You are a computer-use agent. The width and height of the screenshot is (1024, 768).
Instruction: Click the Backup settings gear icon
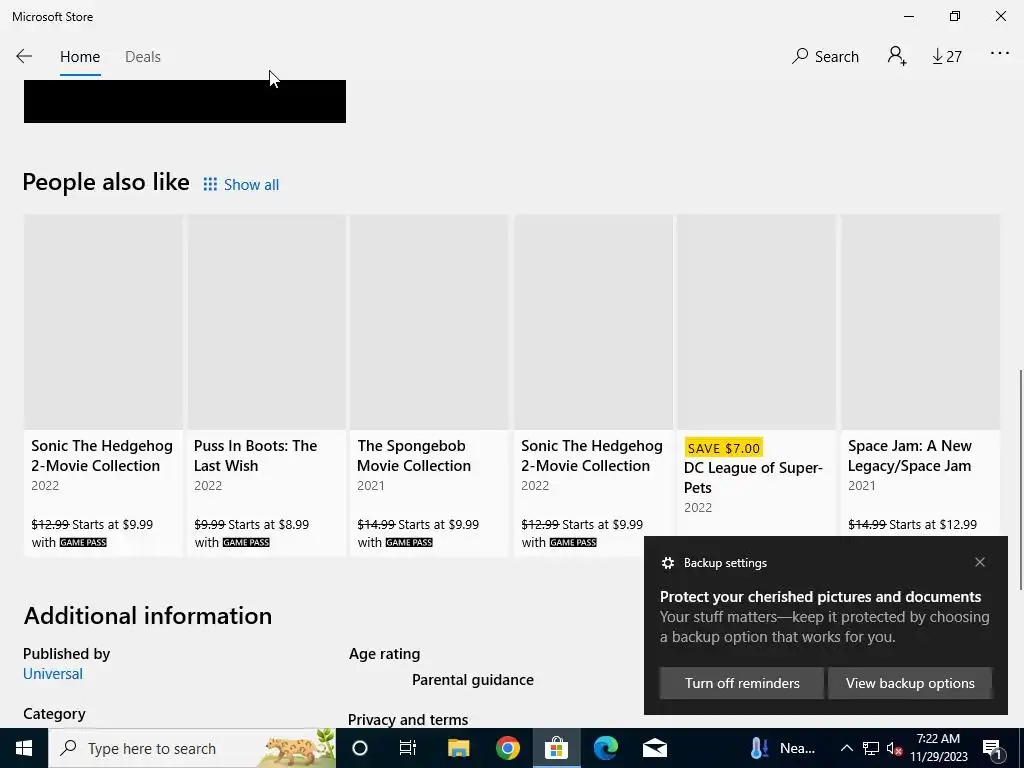[x=667, y=563]
